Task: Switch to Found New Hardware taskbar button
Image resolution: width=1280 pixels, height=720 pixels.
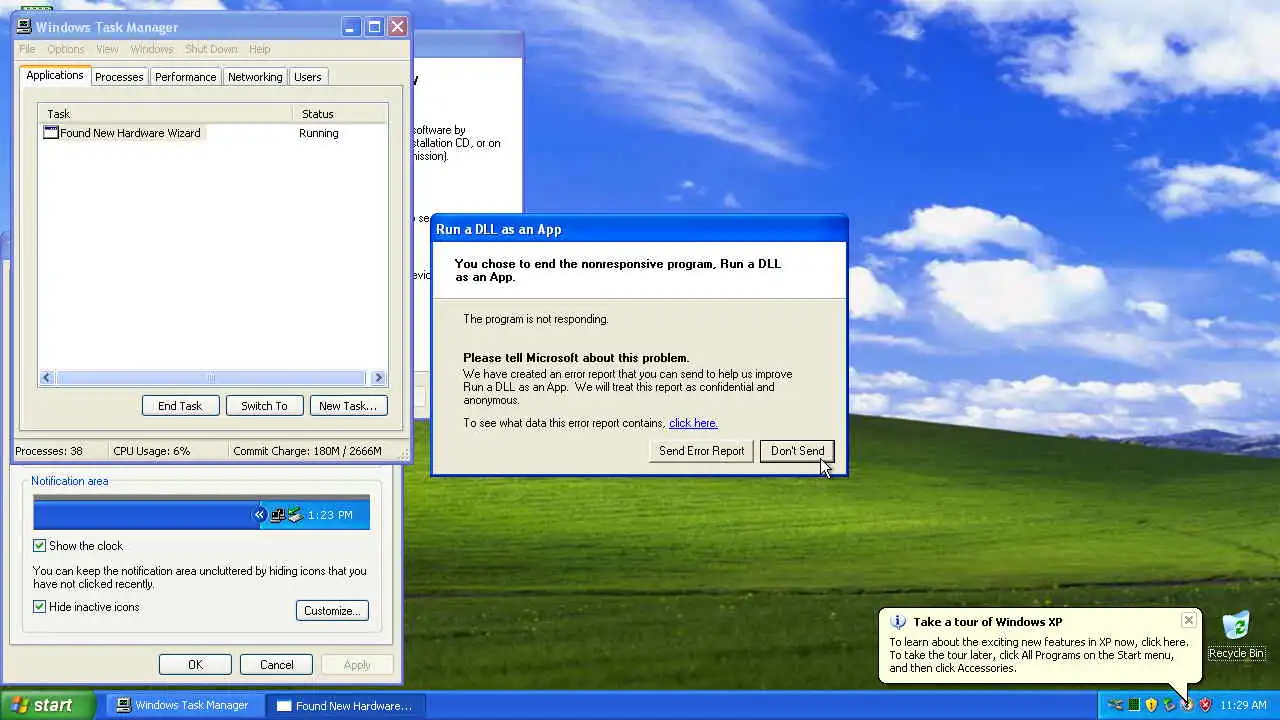Action: [346, 705]
